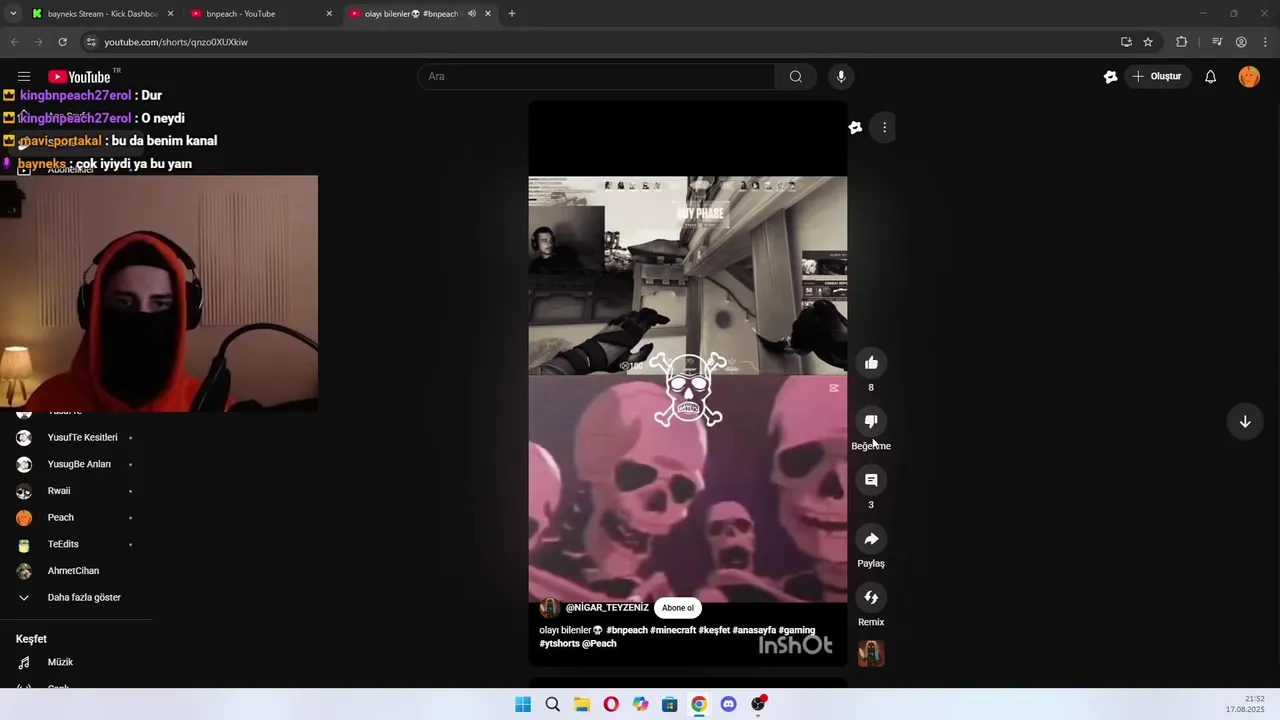Close the Kick Dashboard tab
This screenshot has width=1280, height=720.
tap(170, 14)
